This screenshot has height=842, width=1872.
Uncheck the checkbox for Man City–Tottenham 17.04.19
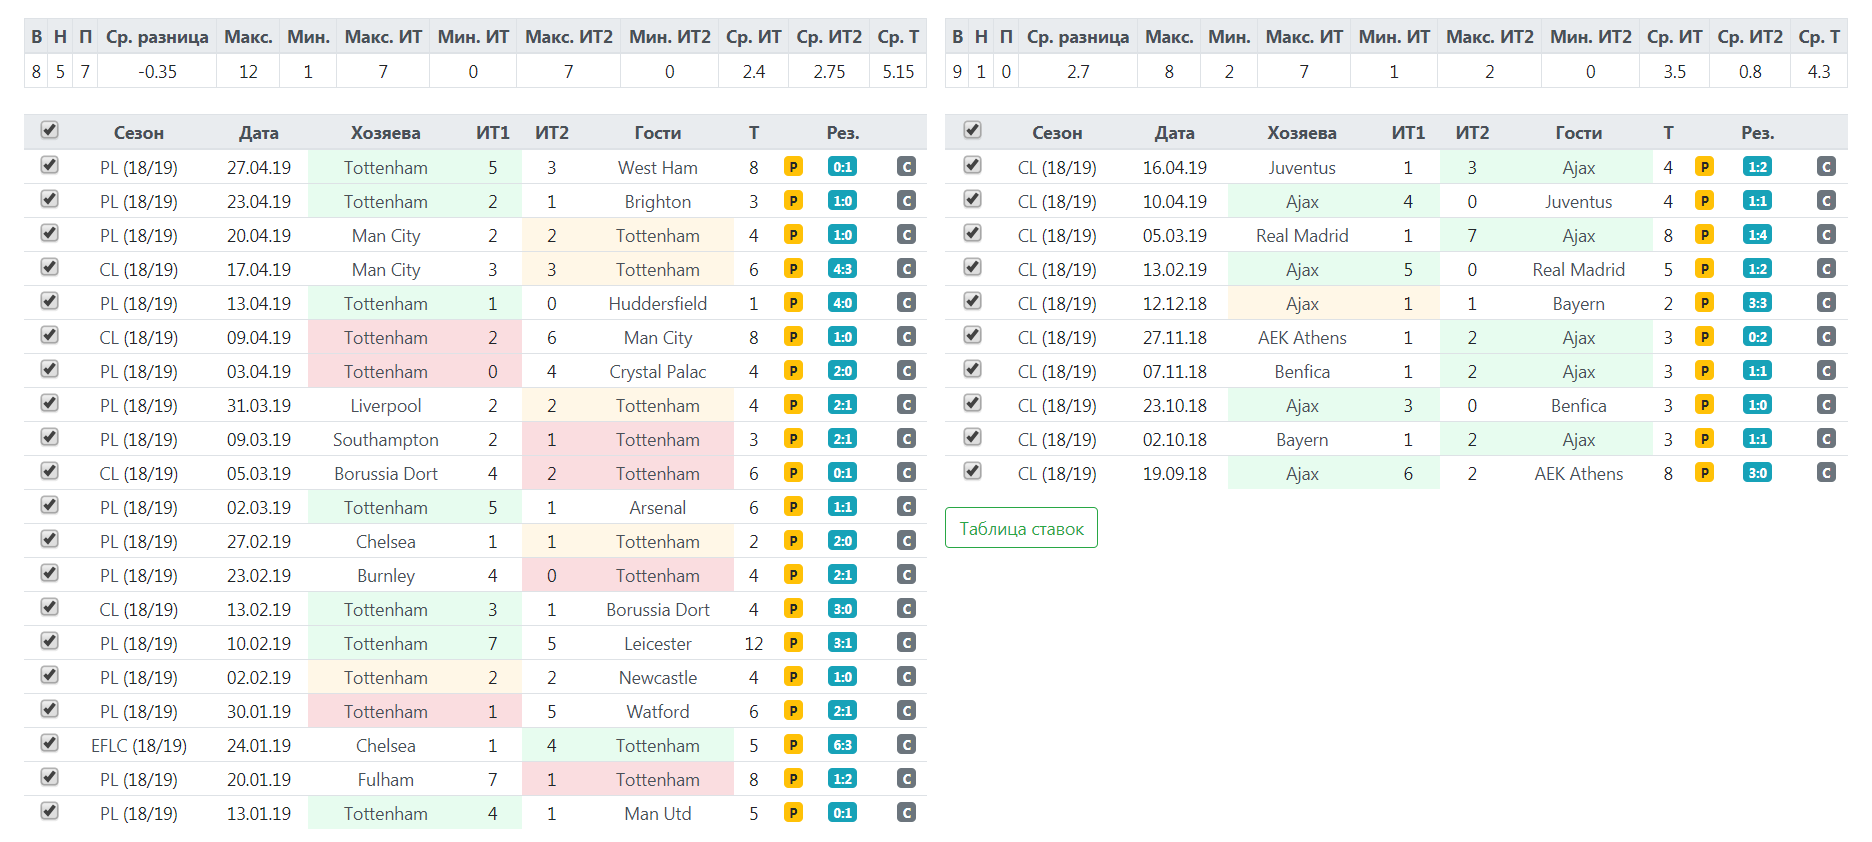coord(49,267)
